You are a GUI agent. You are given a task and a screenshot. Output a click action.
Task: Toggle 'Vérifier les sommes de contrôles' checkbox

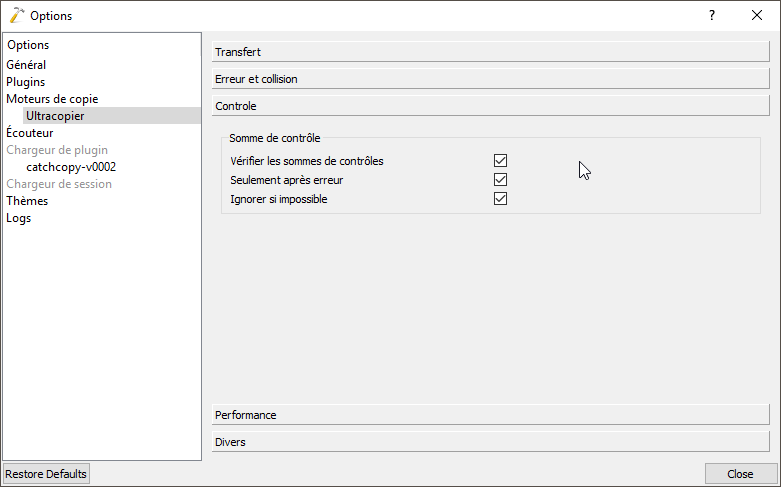click(x=501, y=161)
